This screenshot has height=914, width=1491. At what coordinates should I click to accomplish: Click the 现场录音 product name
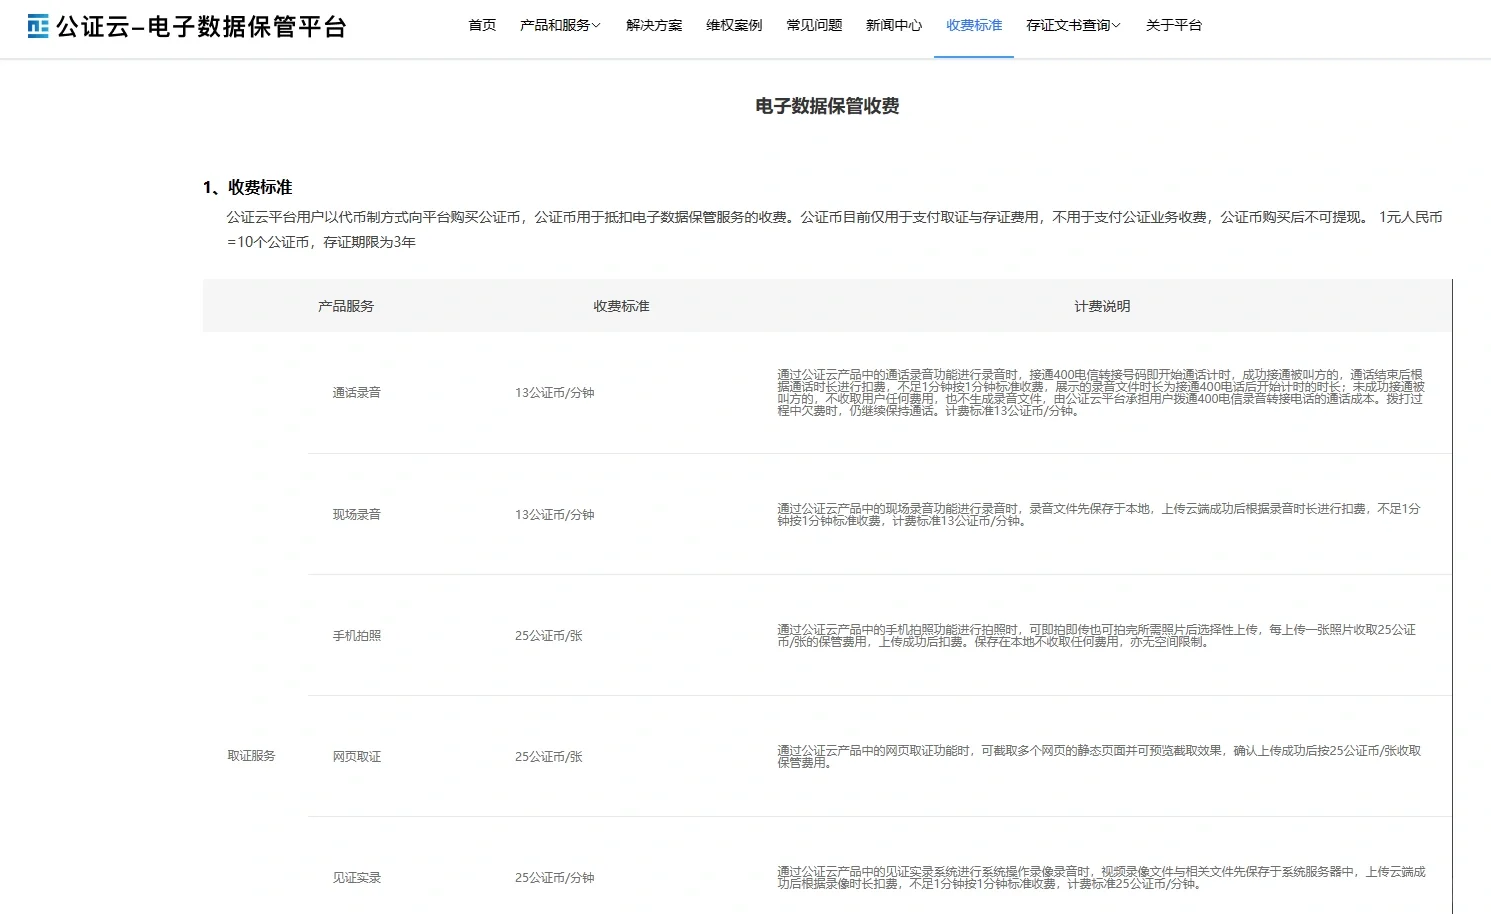click(x=357, y=515)
